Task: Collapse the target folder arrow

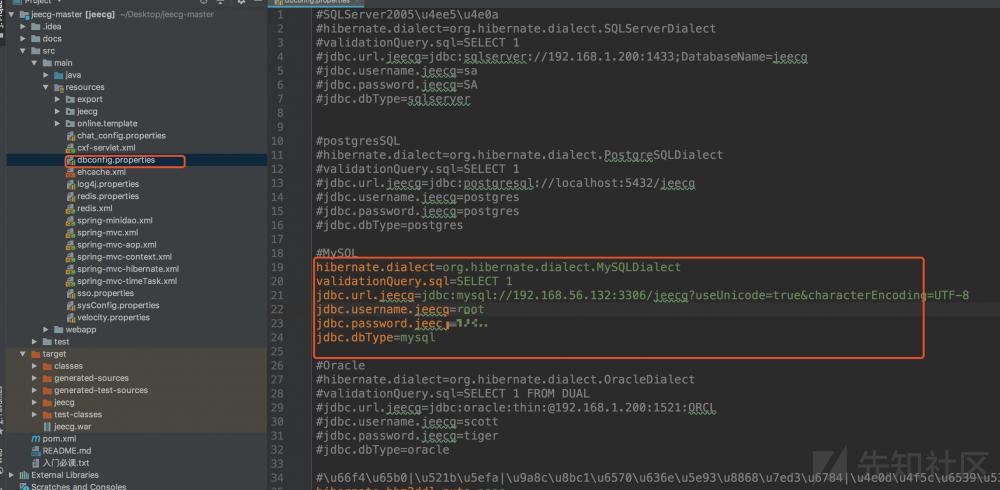Action: 24,353
